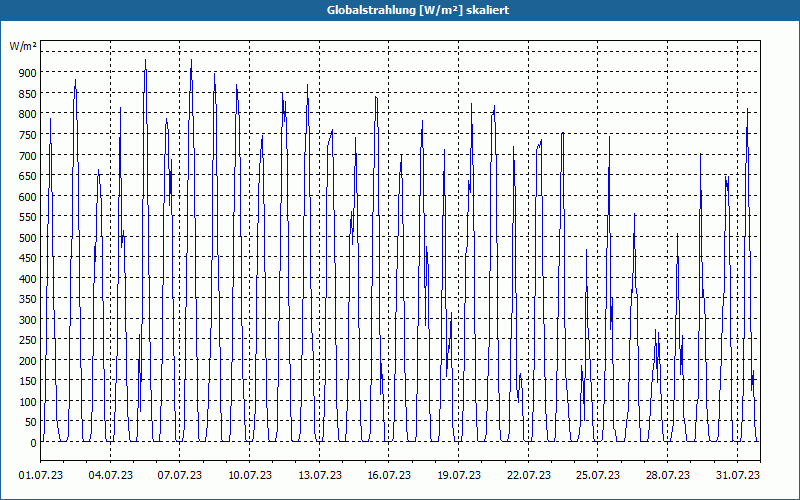800x500 pixels.
Task: Click the 200 y-axis value
Action: (x=28, y=361)
